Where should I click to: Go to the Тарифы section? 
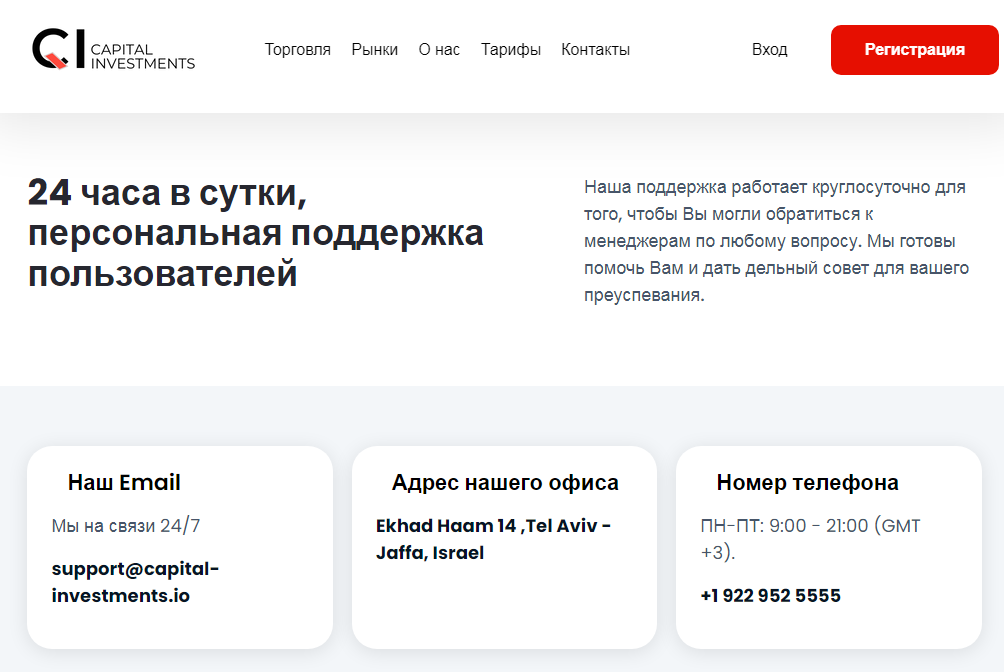(x=511, y=49)
